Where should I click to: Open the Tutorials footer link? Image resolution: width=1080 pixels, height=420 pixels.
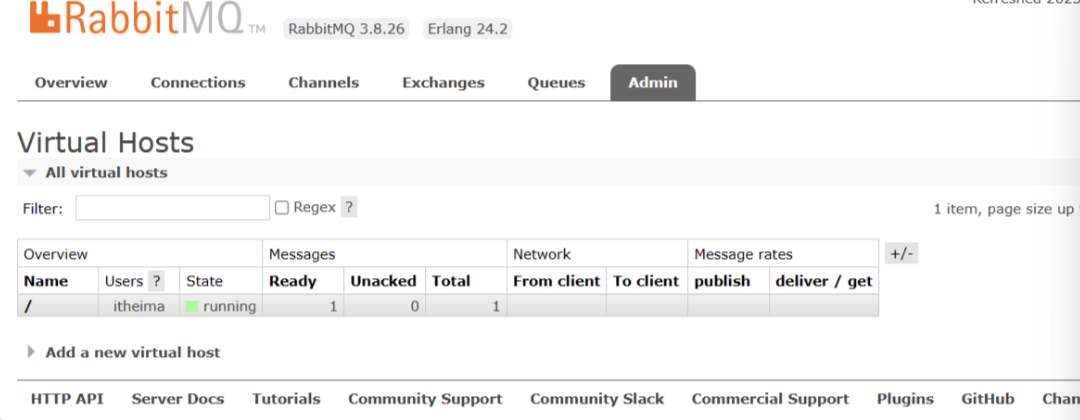(287, 399)
